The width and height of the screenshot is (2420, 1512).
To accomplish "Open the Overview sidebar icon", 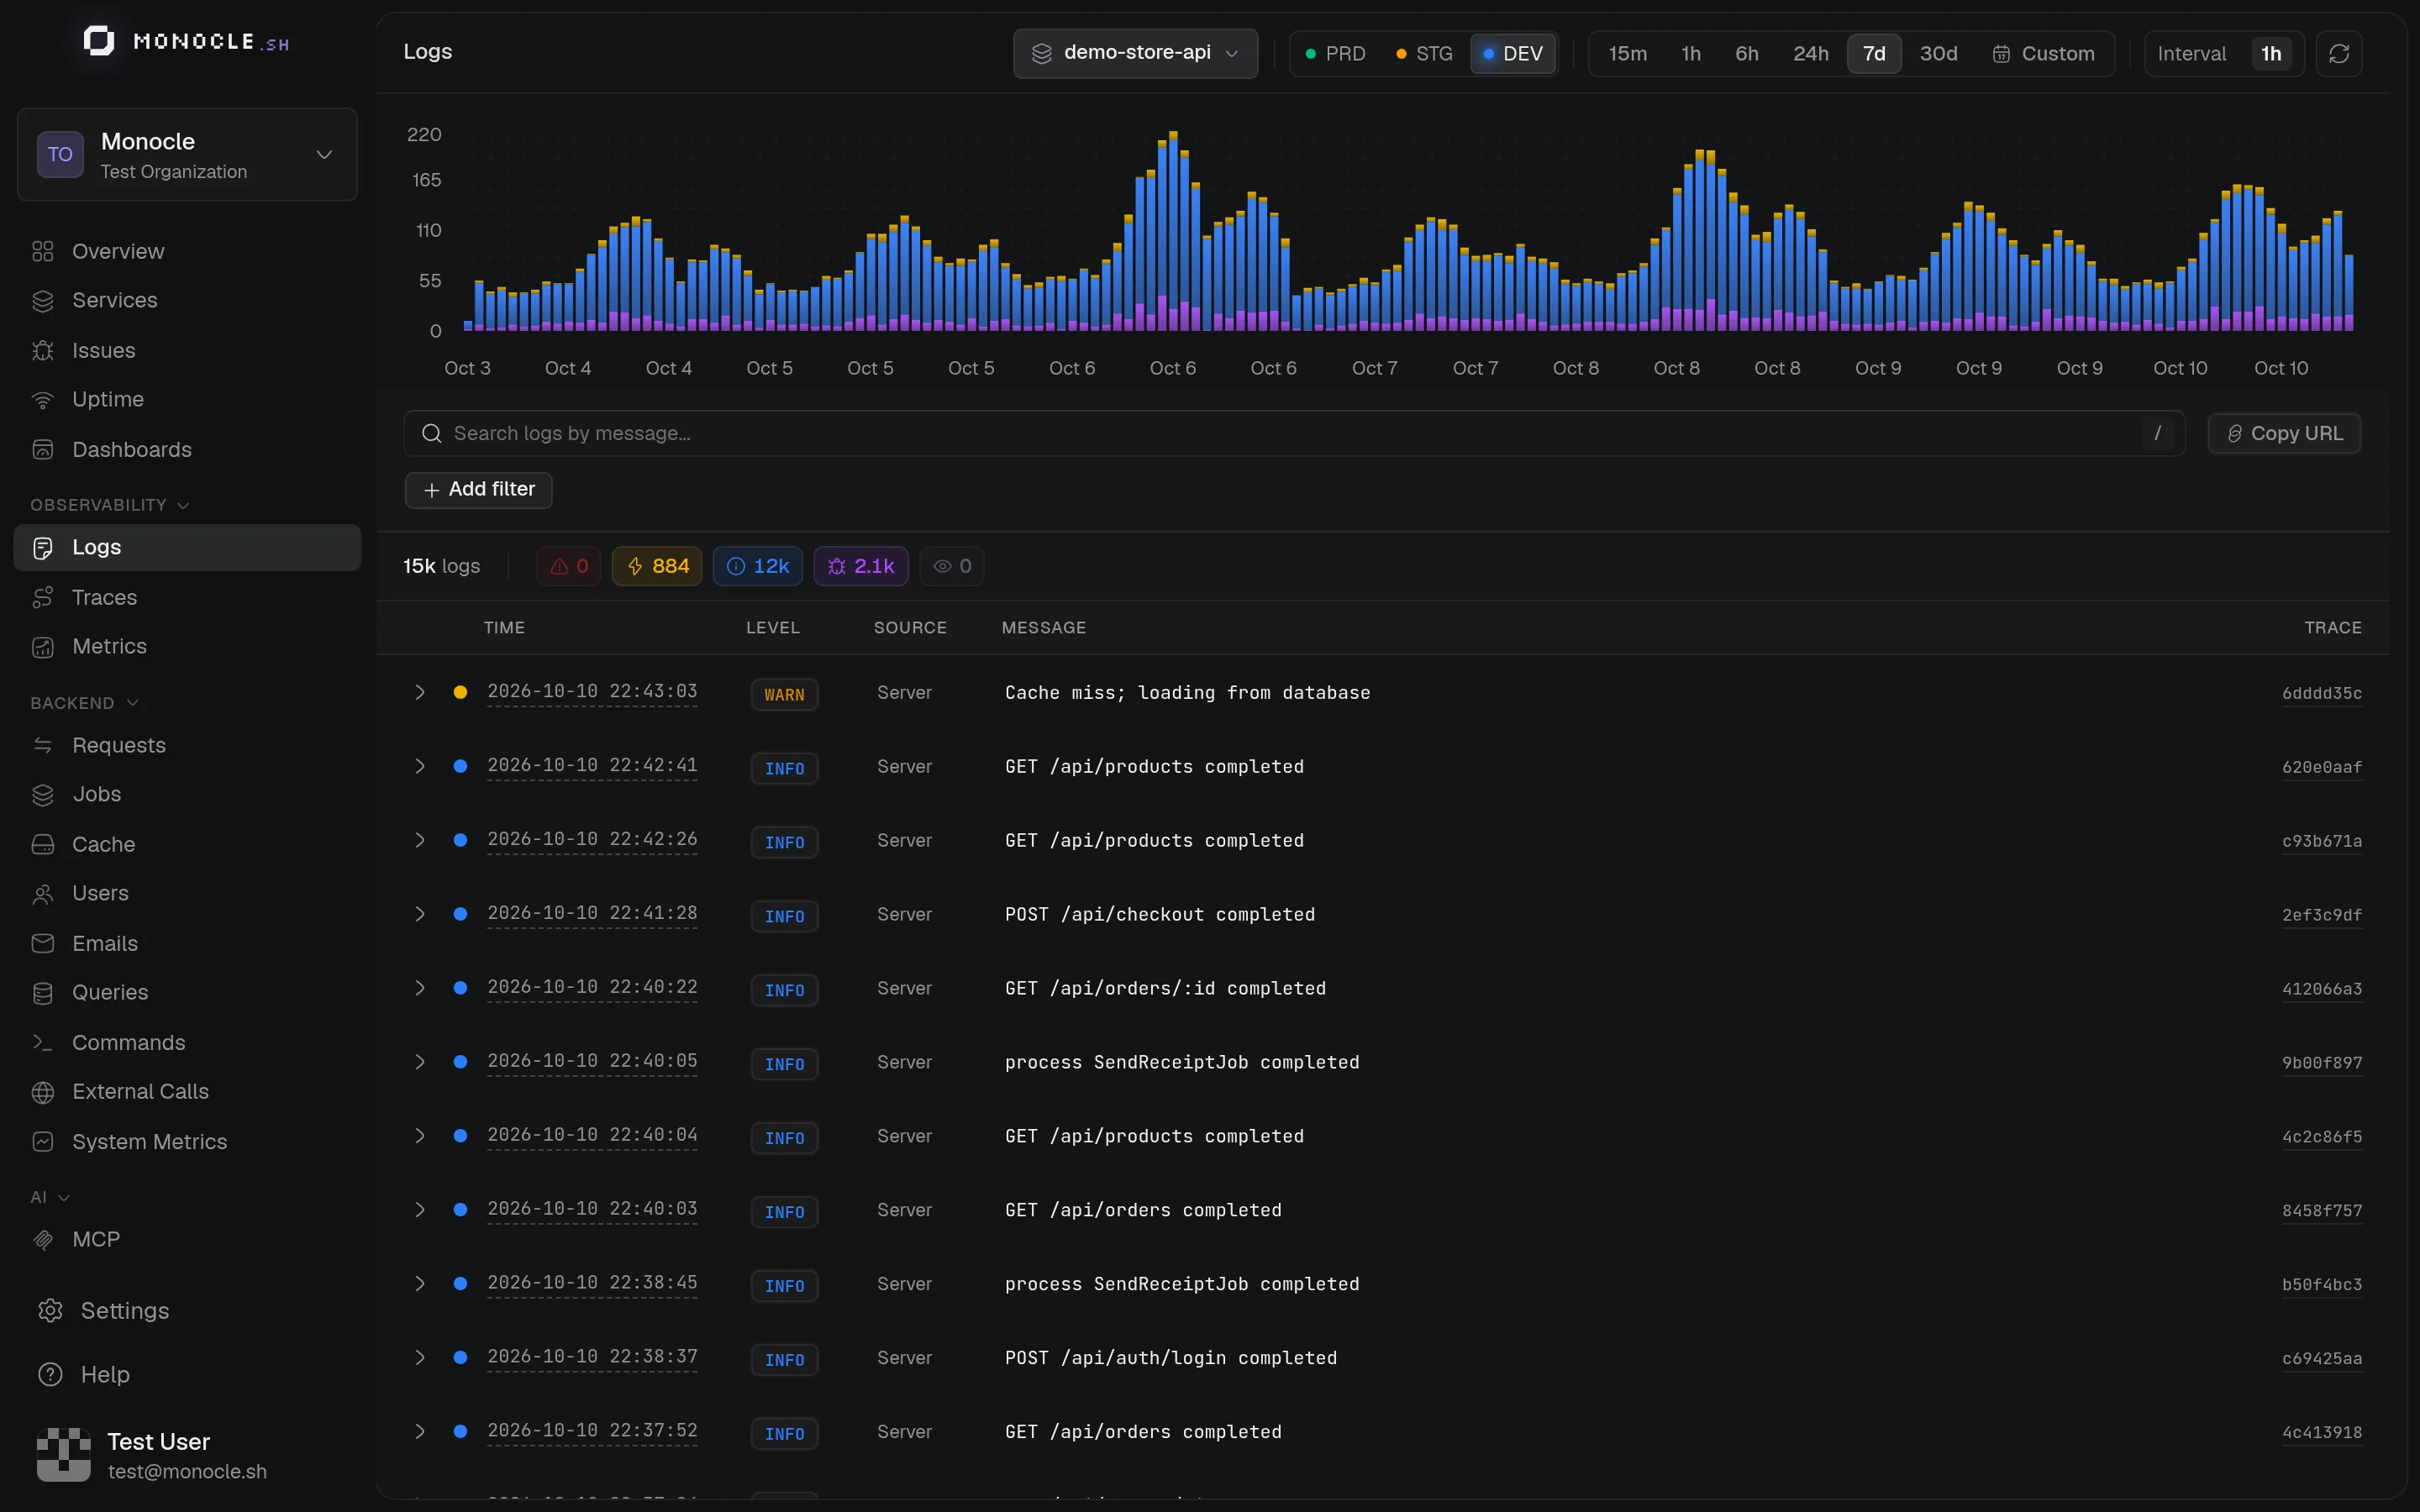I will [x=42, y=252].
